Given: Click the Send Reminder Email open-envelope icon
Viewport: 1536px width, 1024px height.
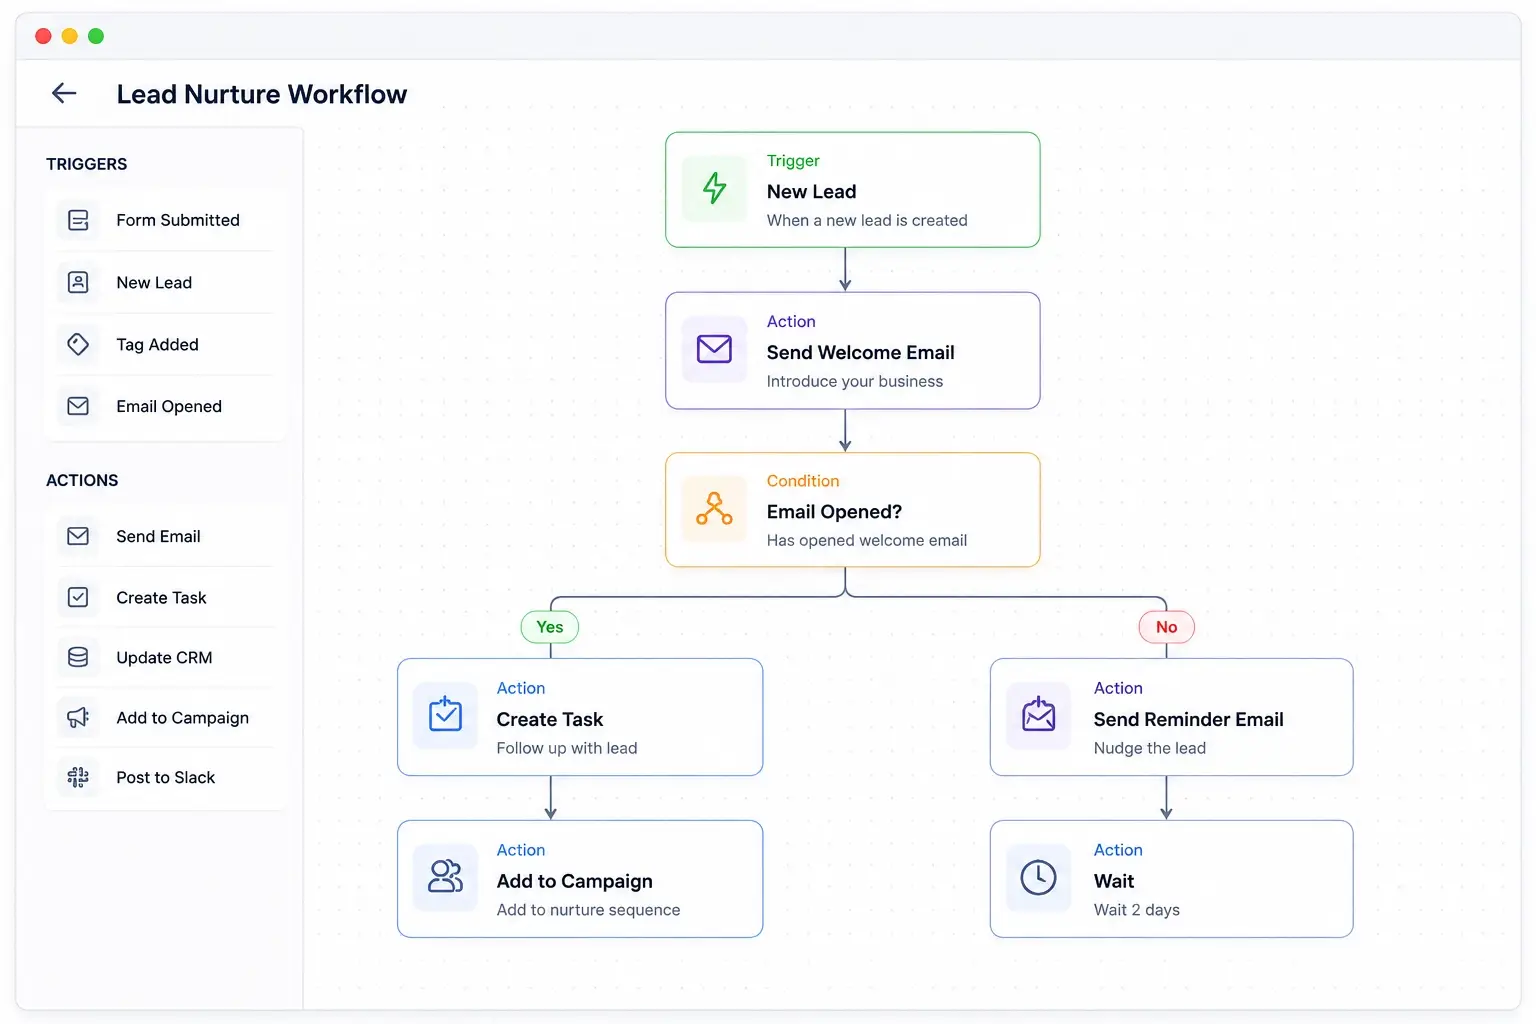Looking at the screenshot, I should click(1038, 714).
